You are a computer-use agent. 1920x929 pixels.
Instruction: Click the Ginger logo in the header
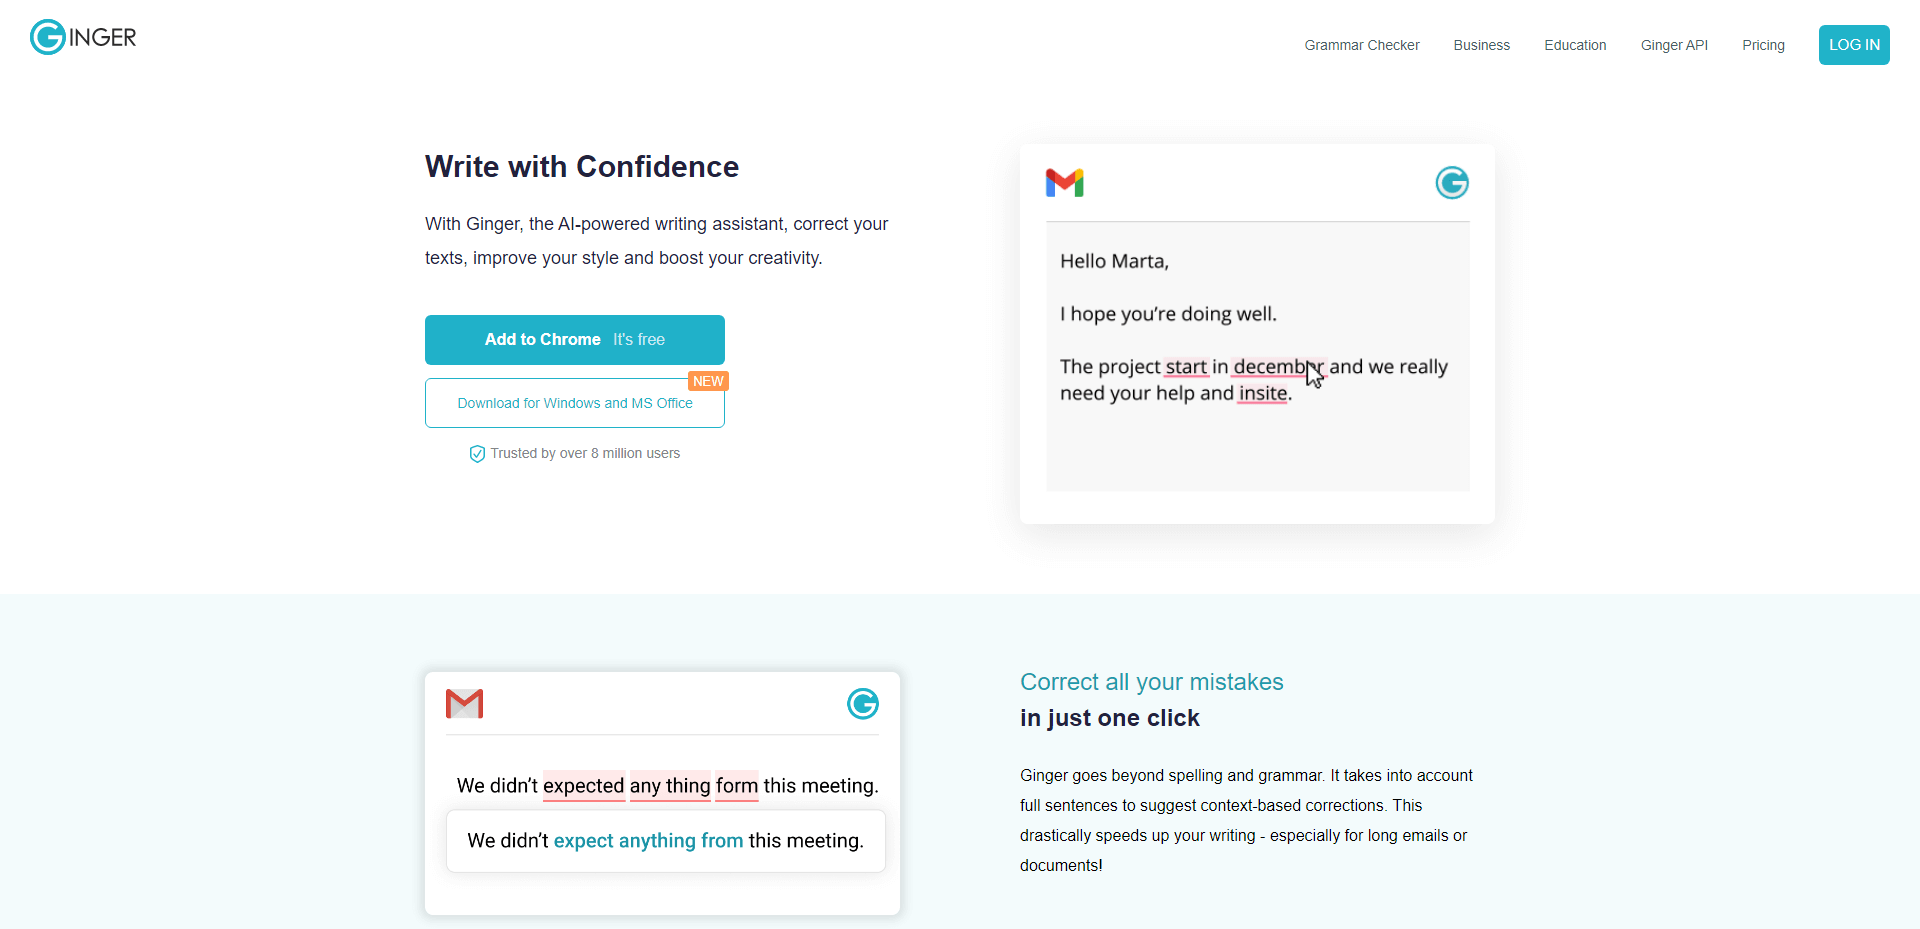pos(83,37)
